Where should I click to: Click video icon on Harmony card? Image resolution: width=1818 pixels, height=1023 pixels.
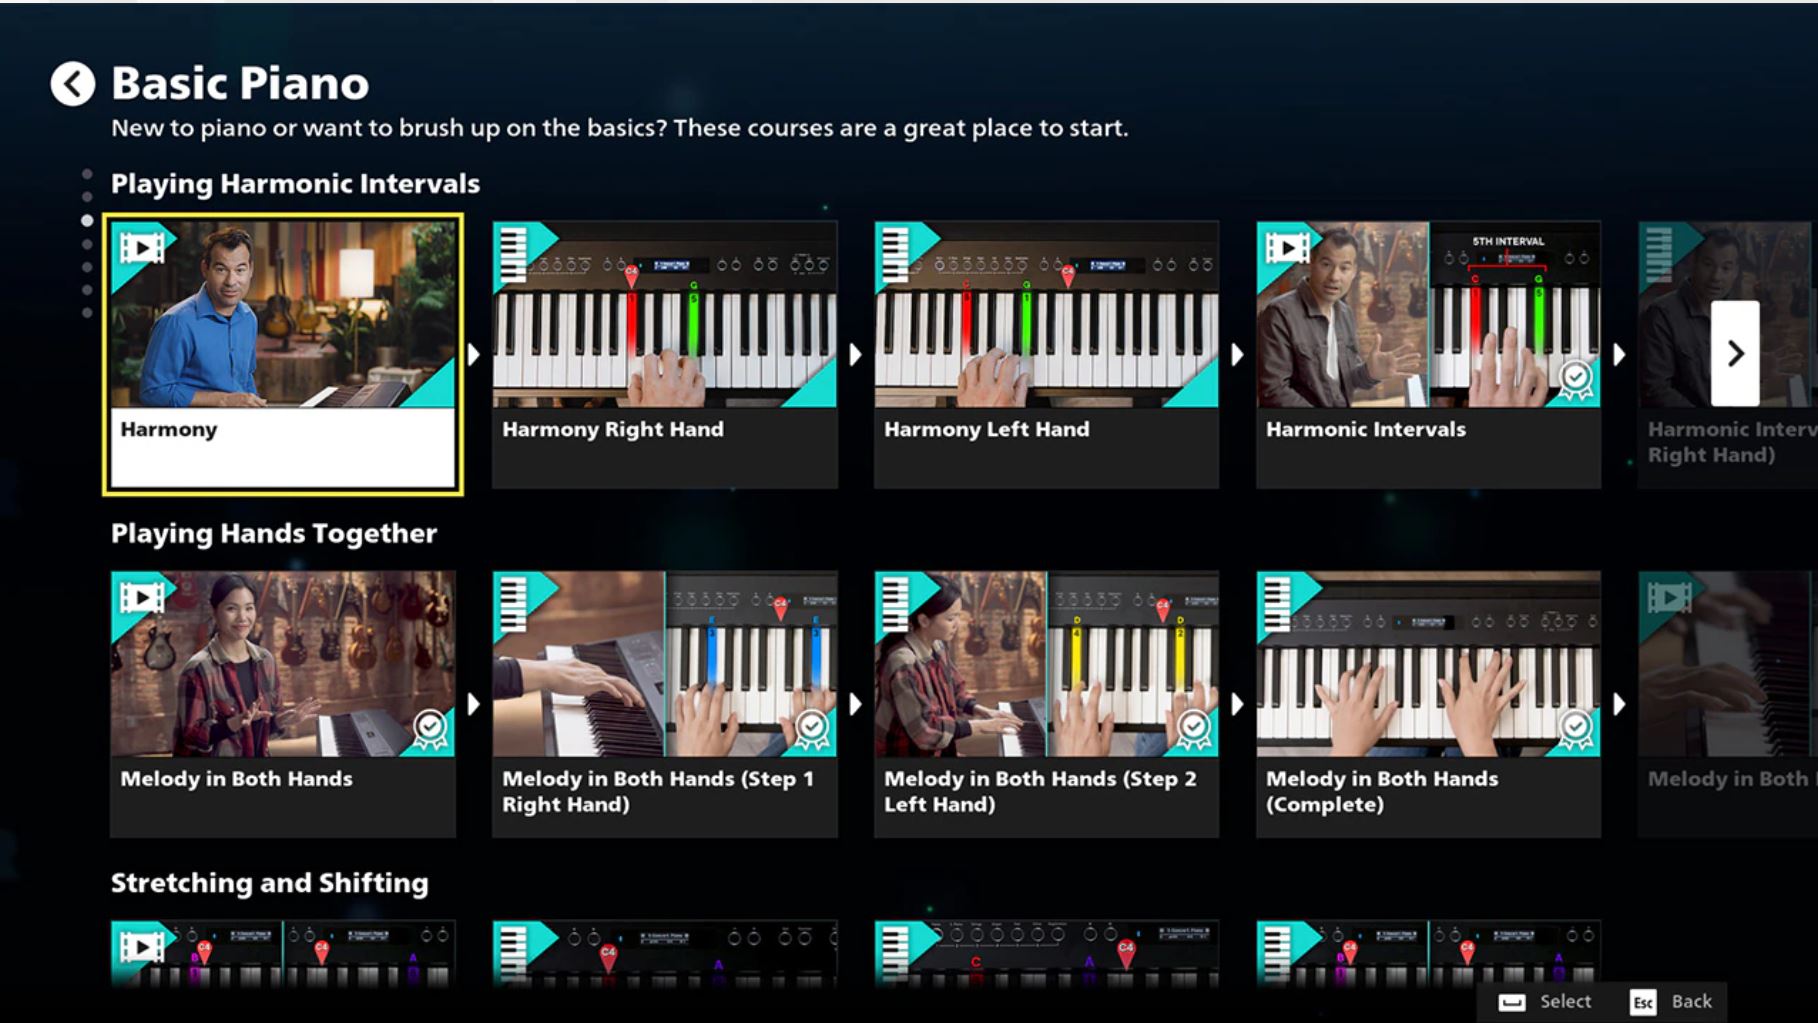(142, 247)
